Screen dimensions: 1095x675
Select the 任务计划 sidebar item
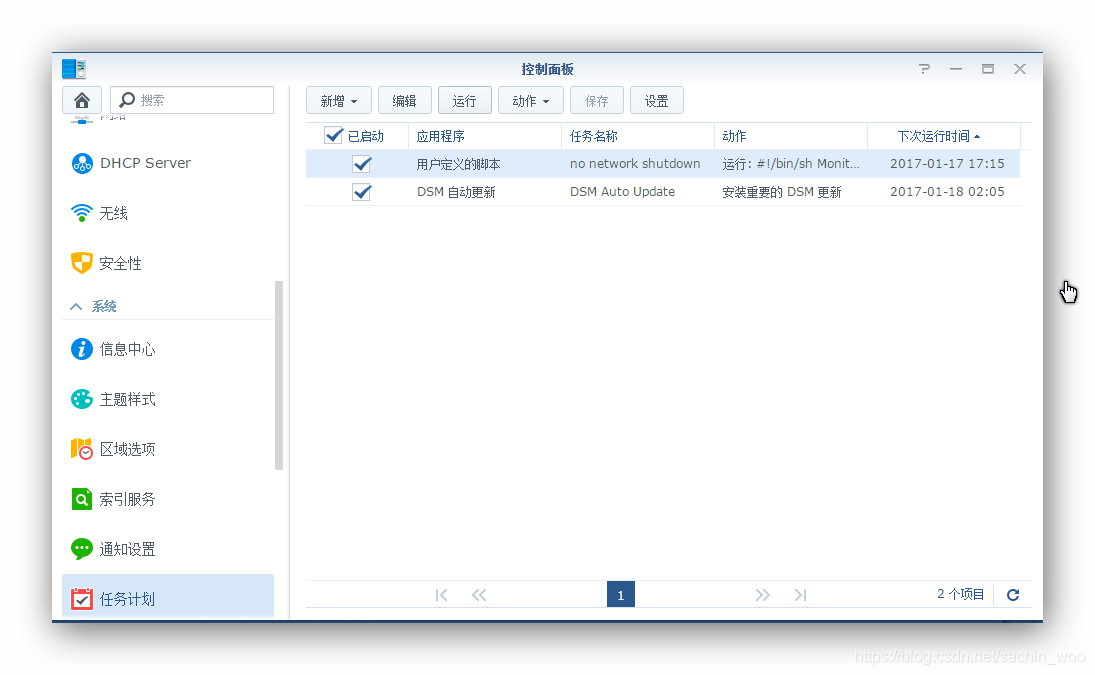click(x=168, y=597)
